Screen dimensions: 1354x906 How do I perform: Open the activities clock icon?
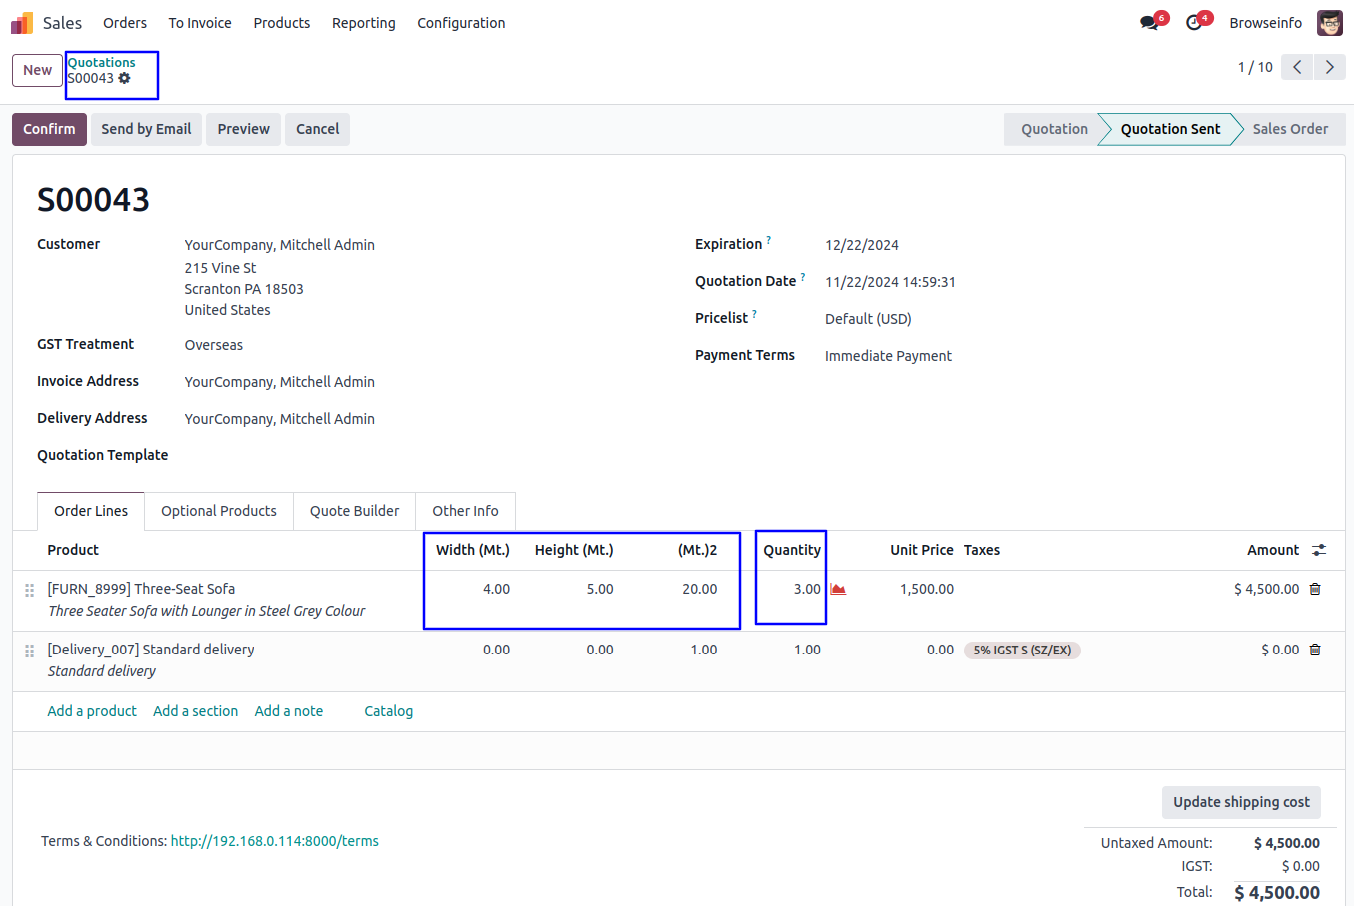(1194, 23)
